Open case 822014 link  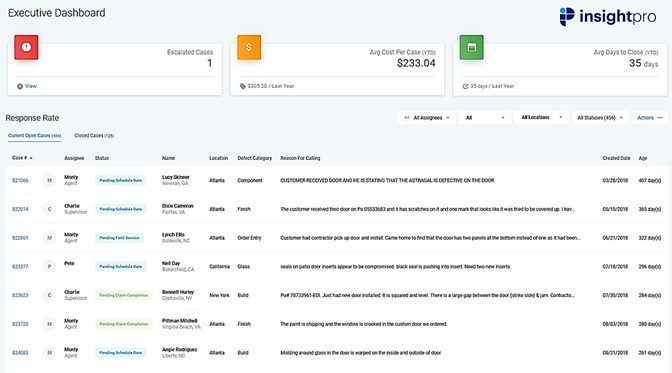coord(20,209)
